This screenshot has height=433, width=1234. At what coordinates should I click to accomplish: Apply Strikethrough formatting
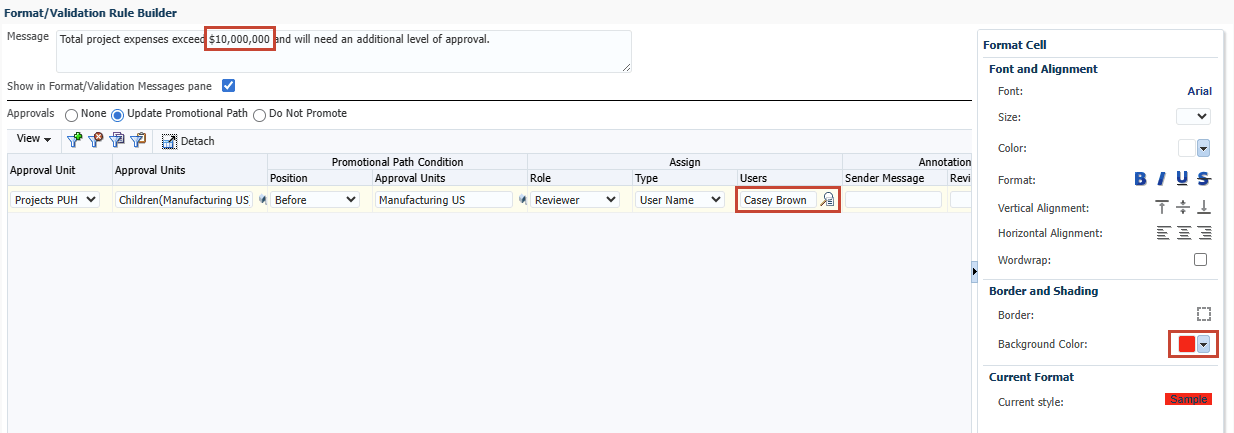point(1204,179)
